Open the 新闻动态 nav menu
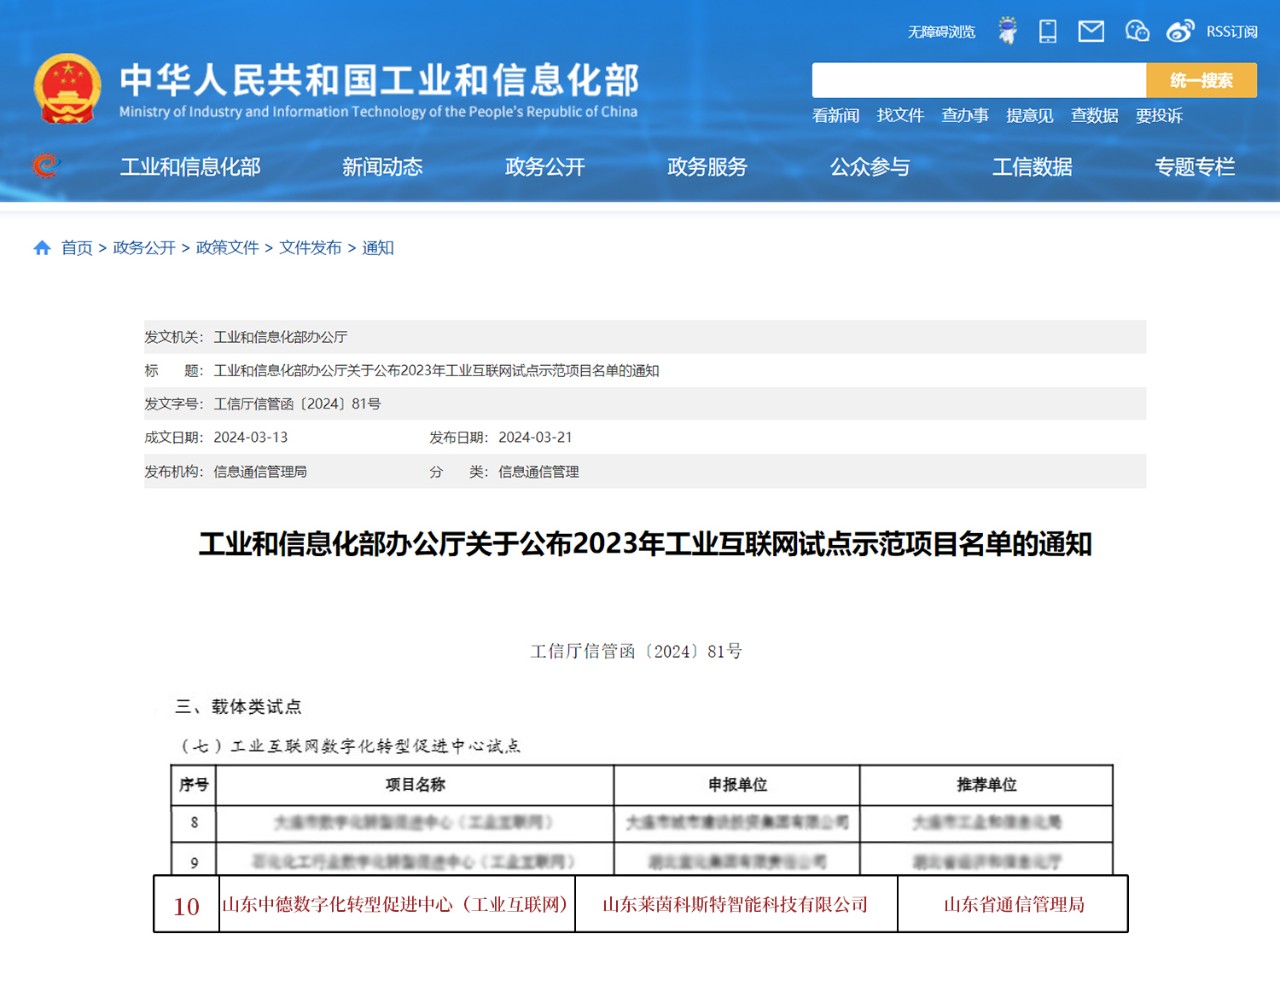1280x992 pixels. (x=382, y=167)
